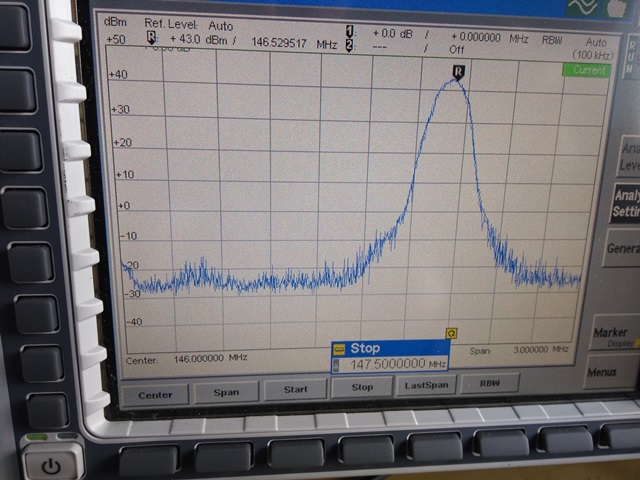Click the Stop popup title icon
Image resolution: width=640 pixels, height=480 pixels.
[340, 348]
